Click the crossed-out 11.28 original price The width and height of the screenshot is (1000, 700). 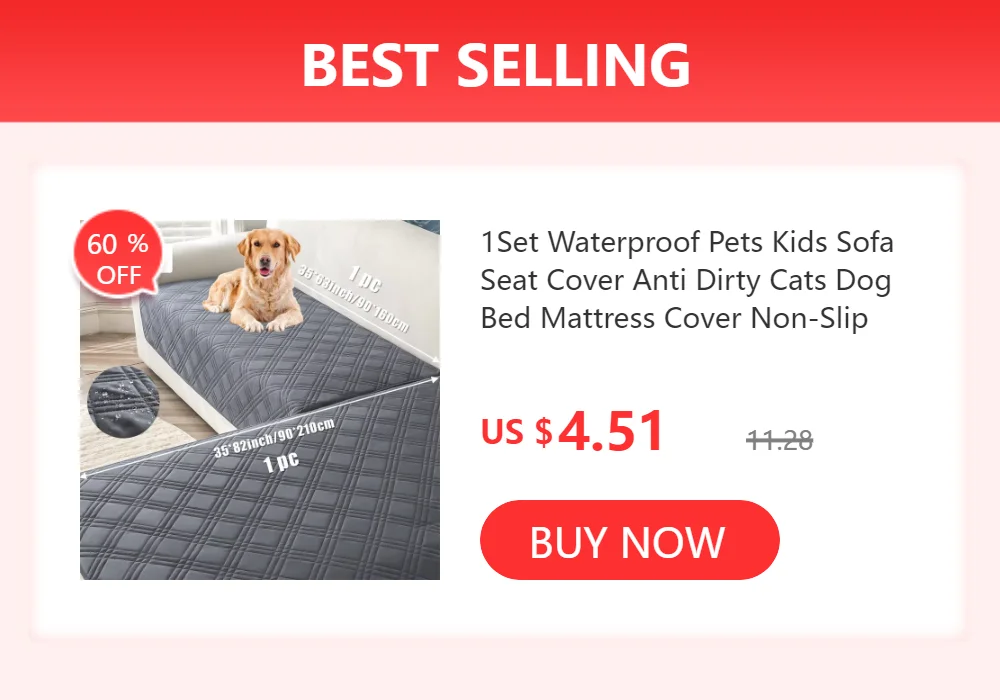779,440
